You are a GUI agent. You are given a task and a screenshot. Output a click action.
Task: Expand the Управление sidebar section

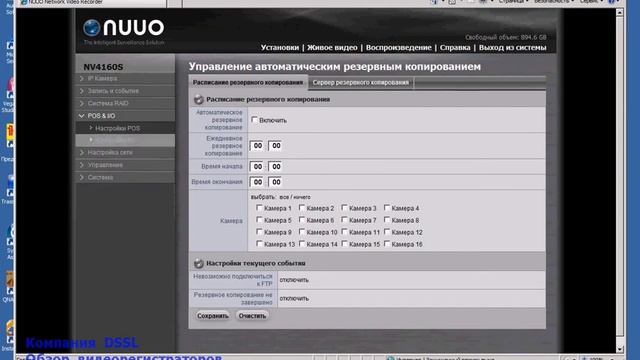click(125, 165)
